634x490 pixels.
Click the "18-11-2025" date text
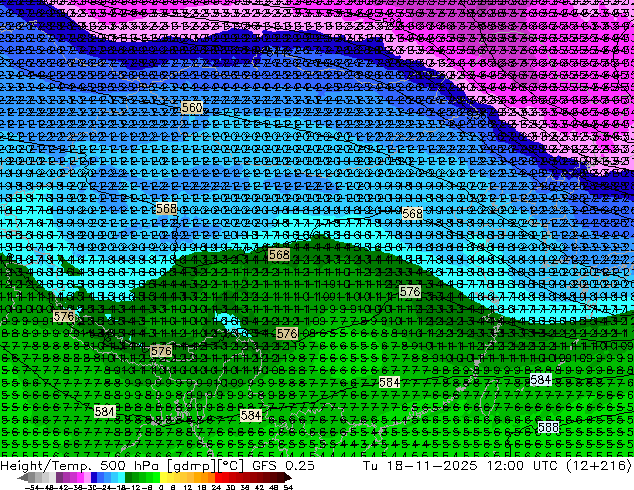[432, 465]
